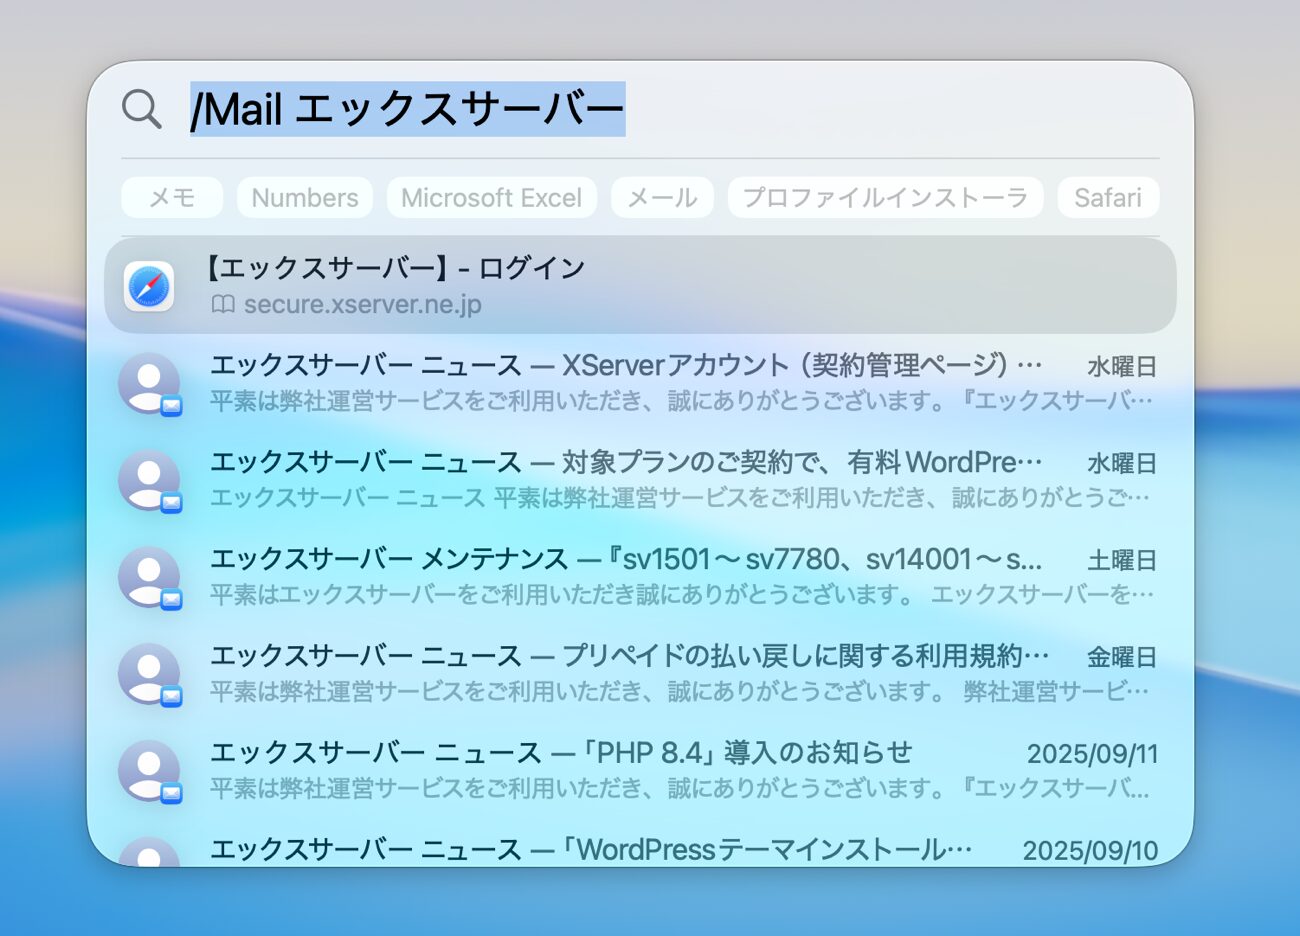The image size is (1300, 936).
Task: Click contact avatar of XServerアカウント mail result
Action: [x=149, y=382]
